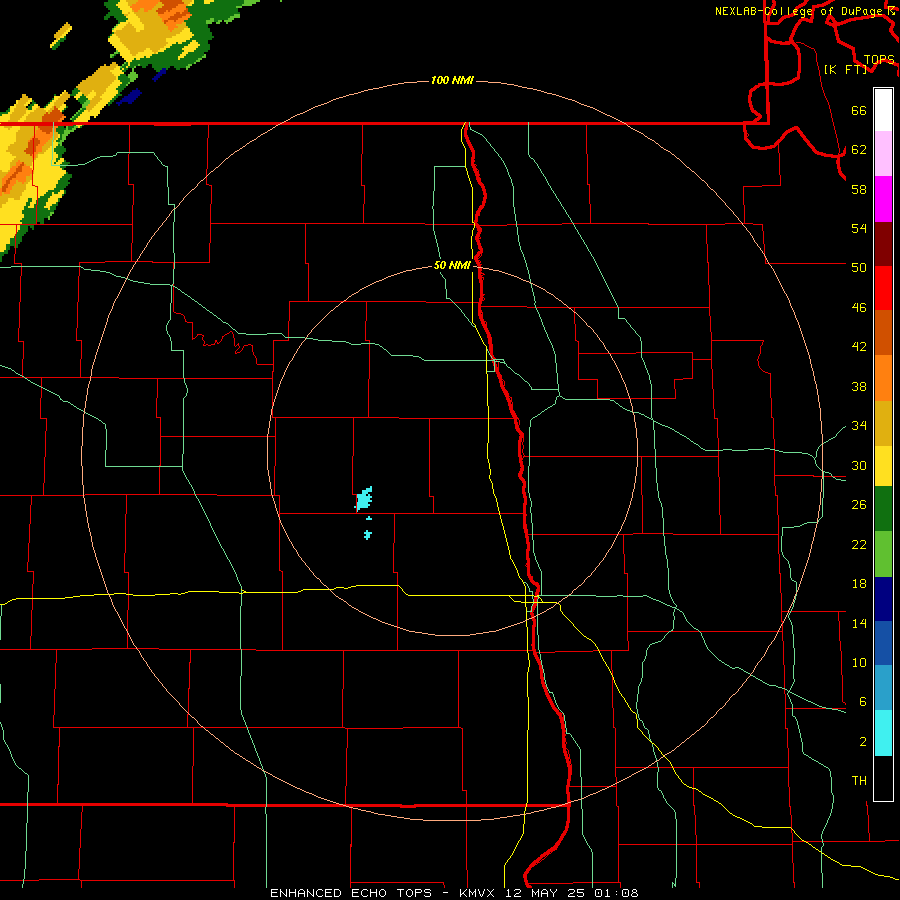The height and width of the screenshot is (900, 900).
Task: Click the '100 NMI' range ring label
Action: coord(452,80)
